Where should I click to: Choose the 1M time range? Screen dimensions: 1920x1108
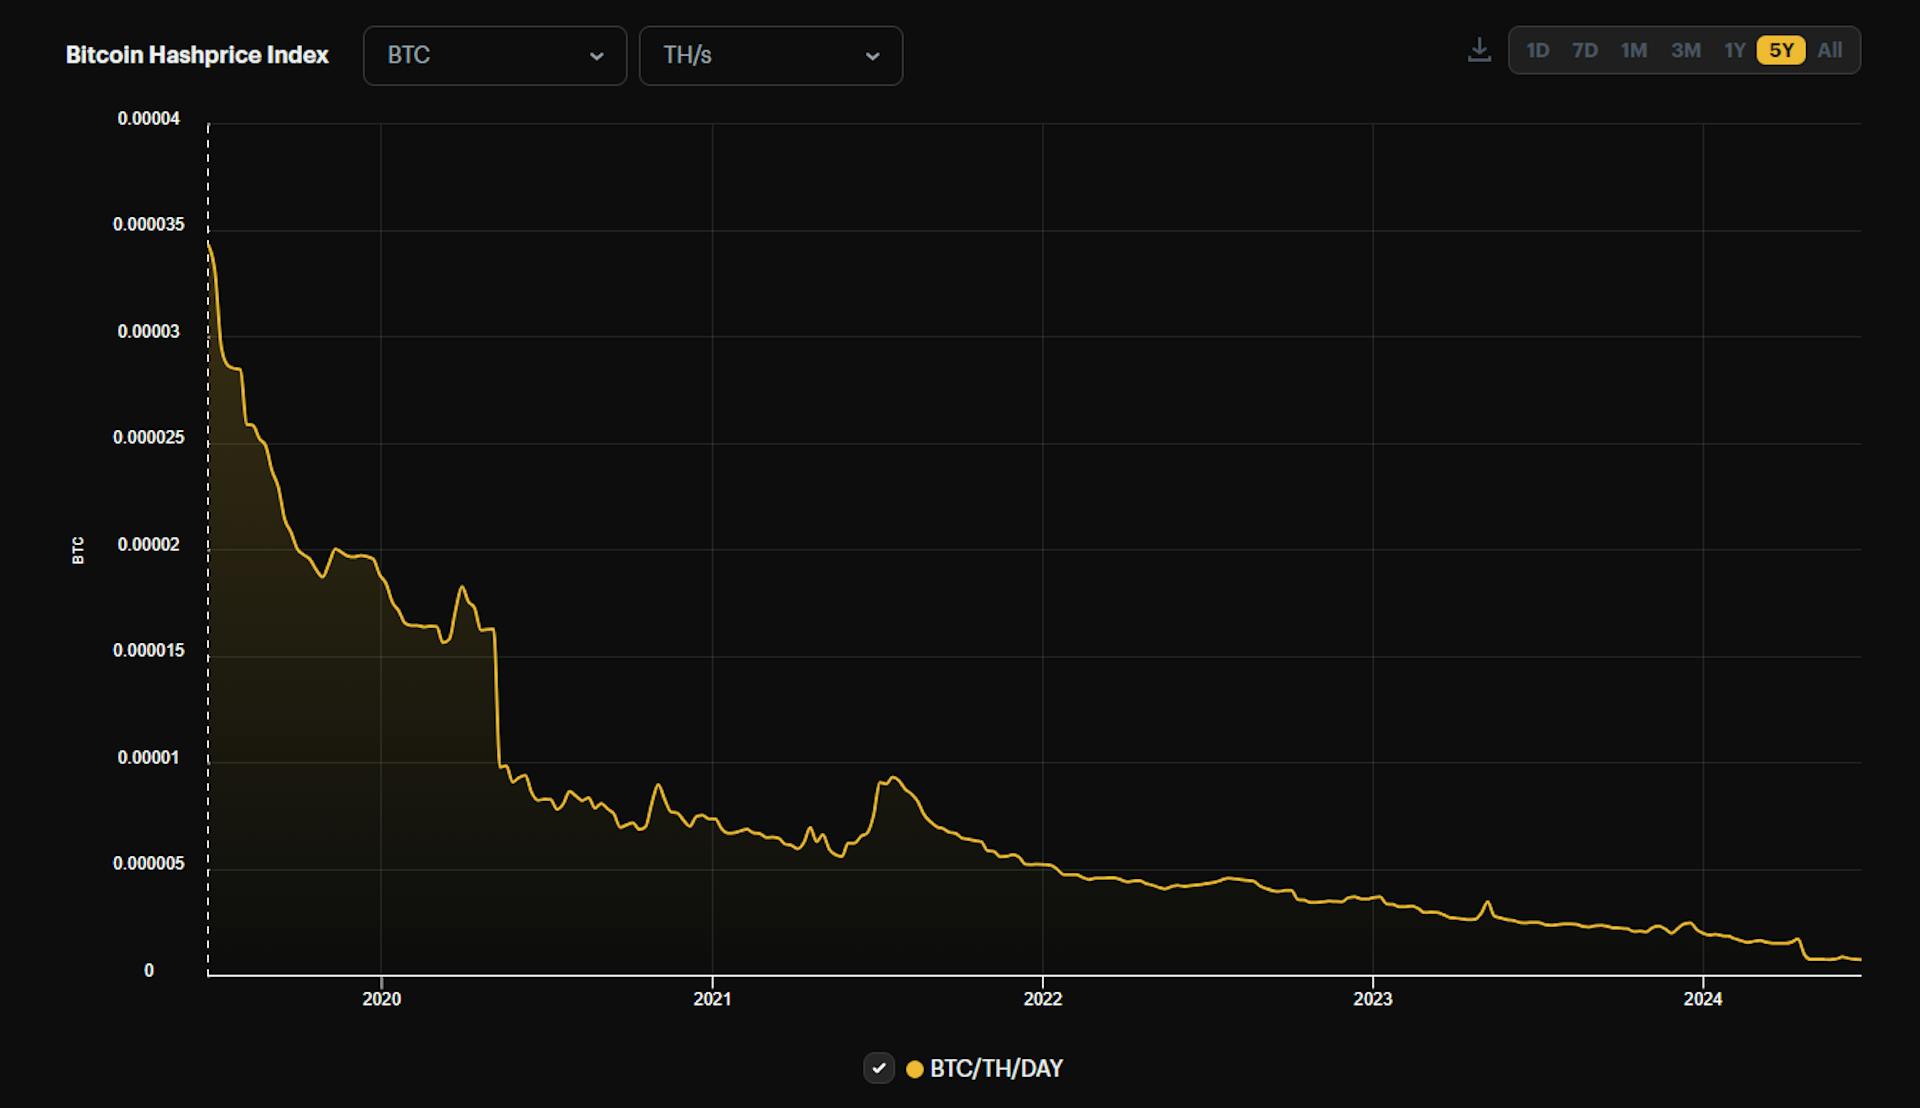1634,50
